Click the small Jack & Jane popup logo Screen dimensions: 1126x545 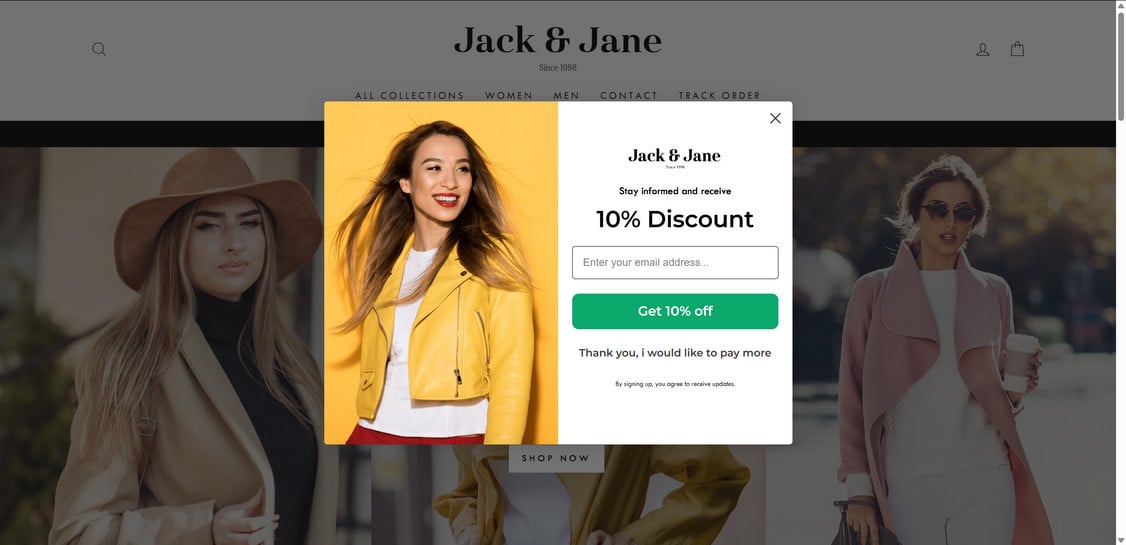pyautogui.click(x=674, y=157)
